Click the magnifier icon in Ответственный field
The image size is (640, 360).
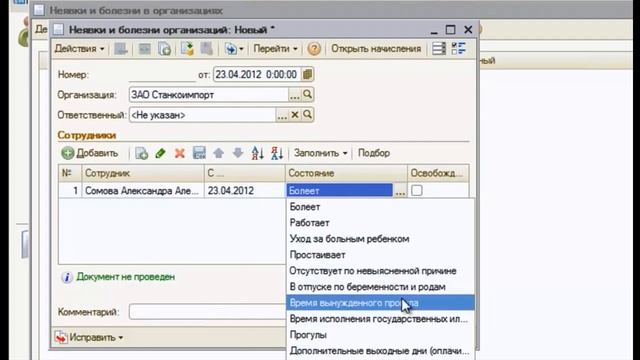[x=307, y=115]
